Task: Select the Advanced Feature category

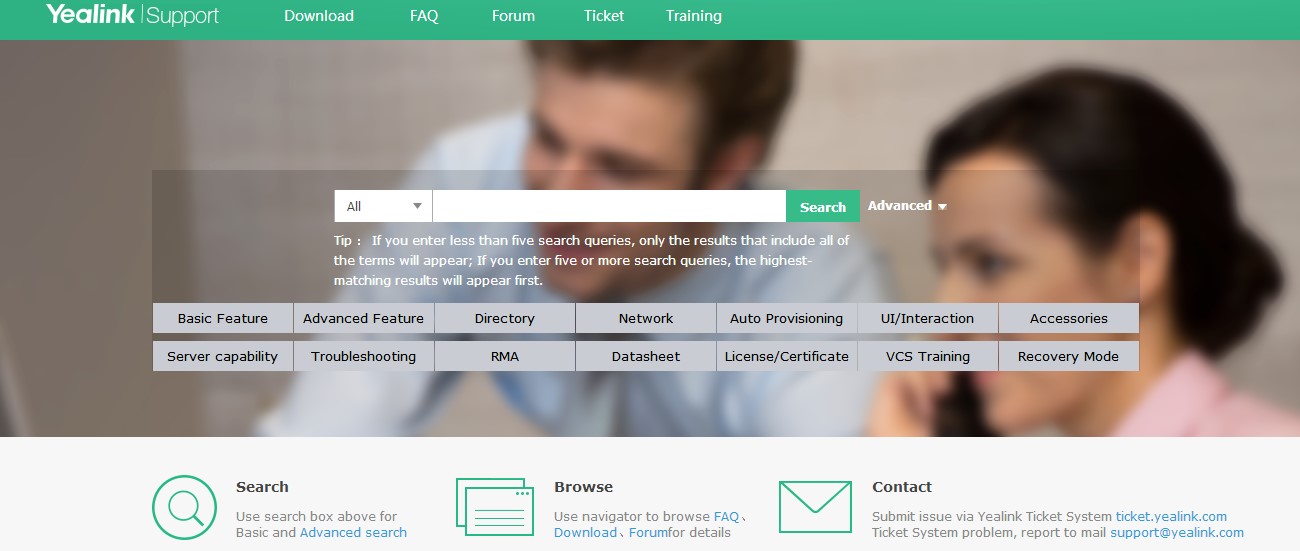Action: (x=364, y=318)
